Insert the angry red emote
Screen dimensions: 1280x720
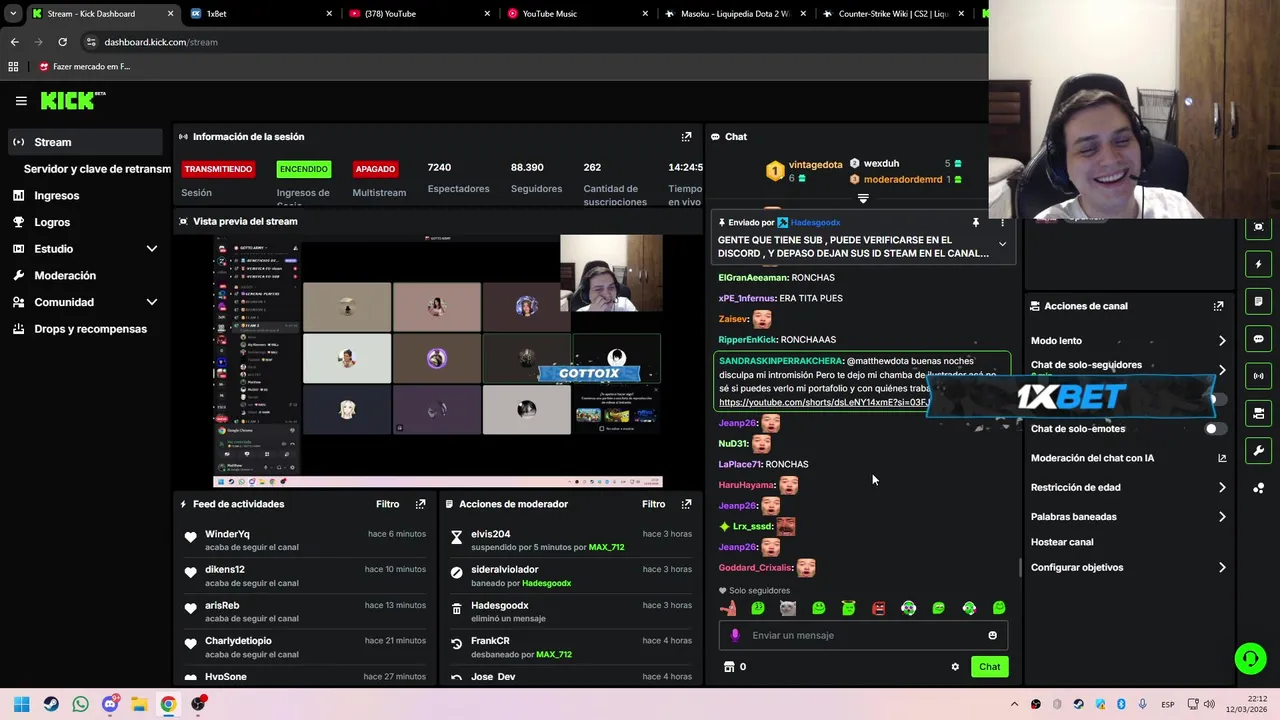(878, 608)
